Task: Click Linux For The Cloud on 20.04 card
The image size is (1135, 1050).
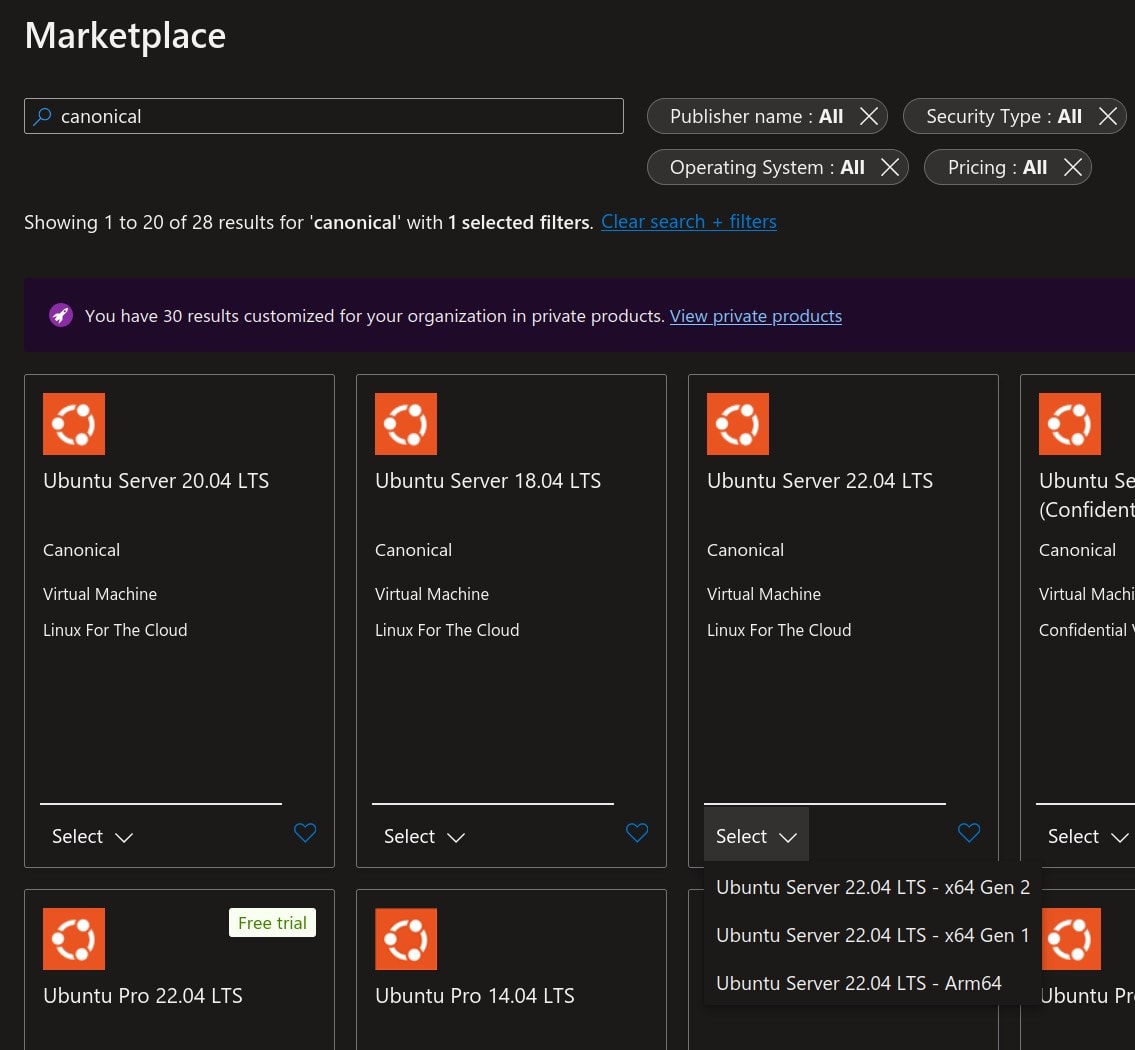Action: coord(115,630)
